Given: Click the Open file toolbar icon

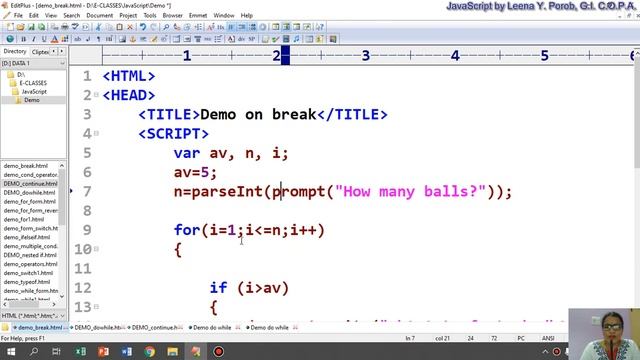Looking at the screenshot, I should 20,27.
